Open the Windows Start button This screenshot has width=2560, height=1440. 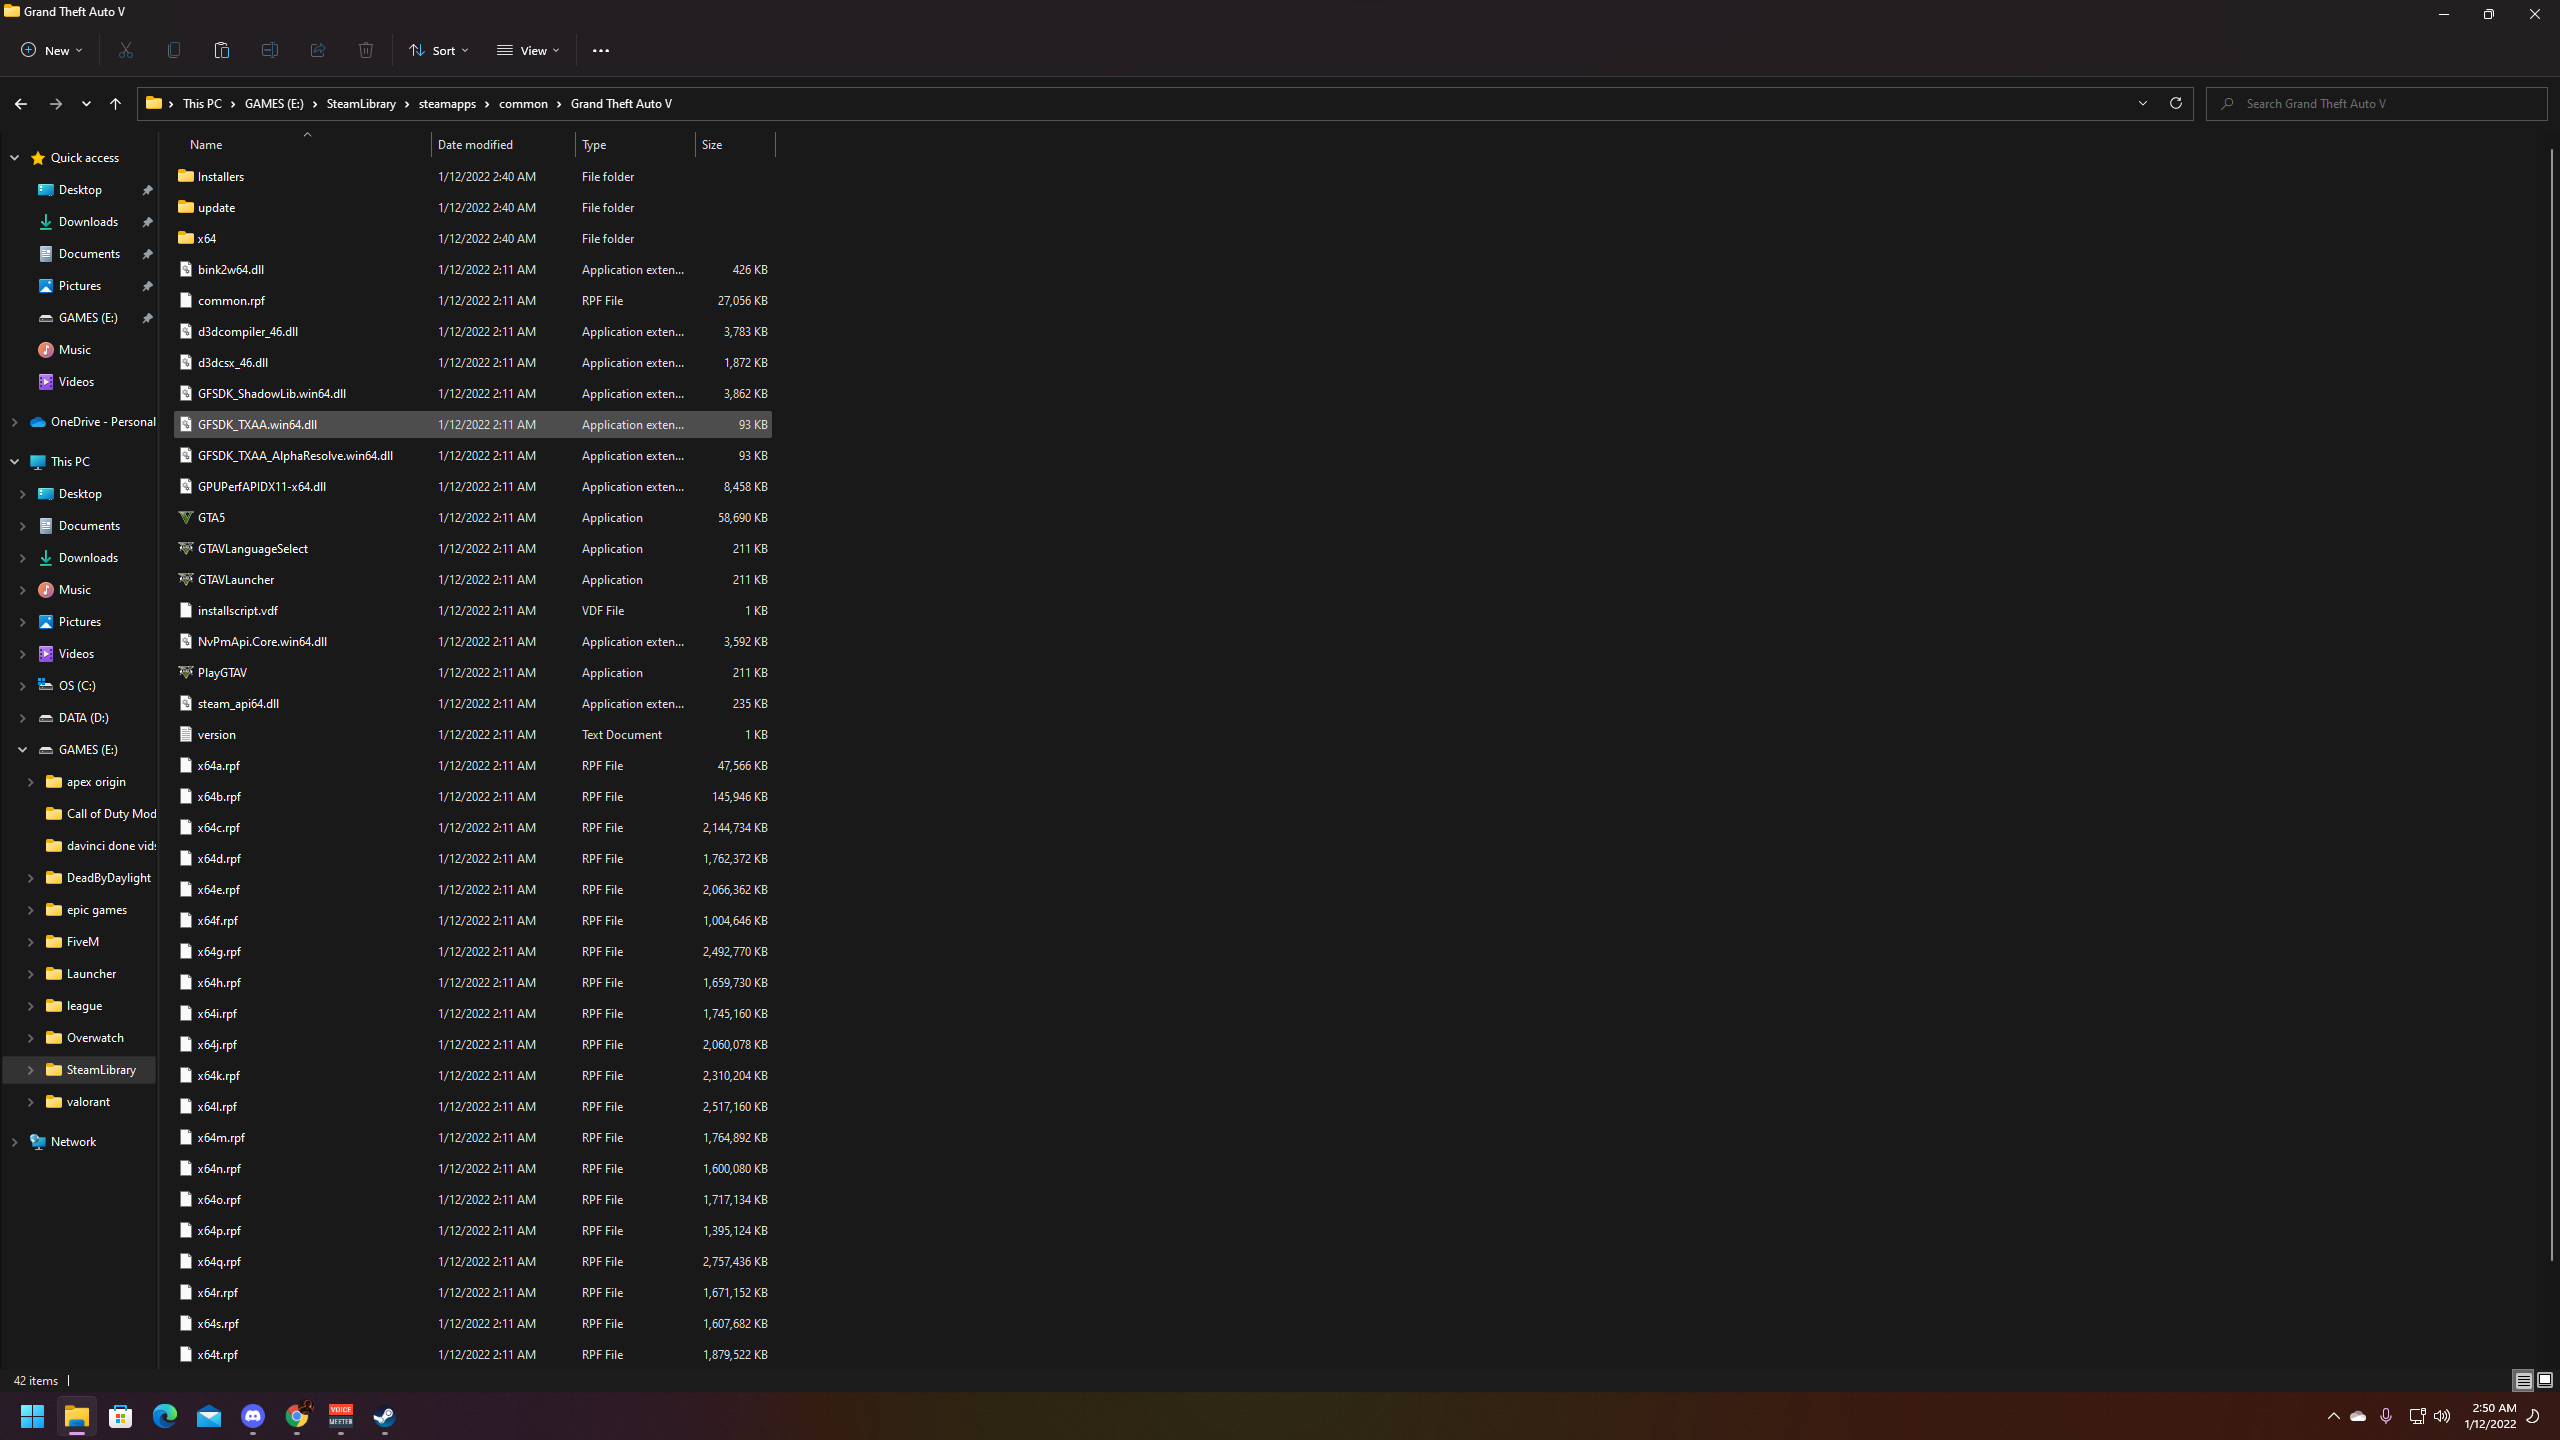point(33,1416)
